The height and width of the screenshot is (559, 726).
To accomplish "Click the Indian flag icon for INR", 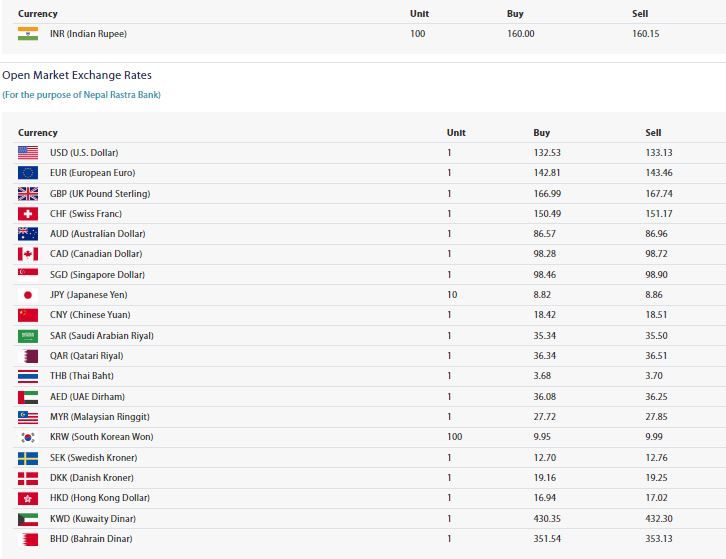I will 28,34.
